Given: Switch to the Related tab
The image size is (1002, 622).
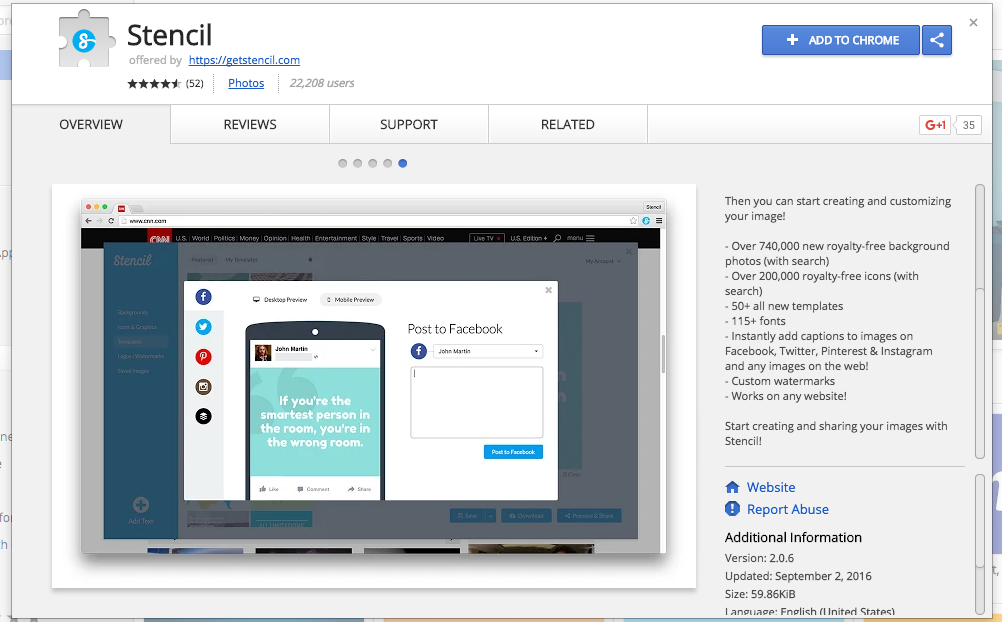Looking at the screenshot, I should (x=567, y=125).
